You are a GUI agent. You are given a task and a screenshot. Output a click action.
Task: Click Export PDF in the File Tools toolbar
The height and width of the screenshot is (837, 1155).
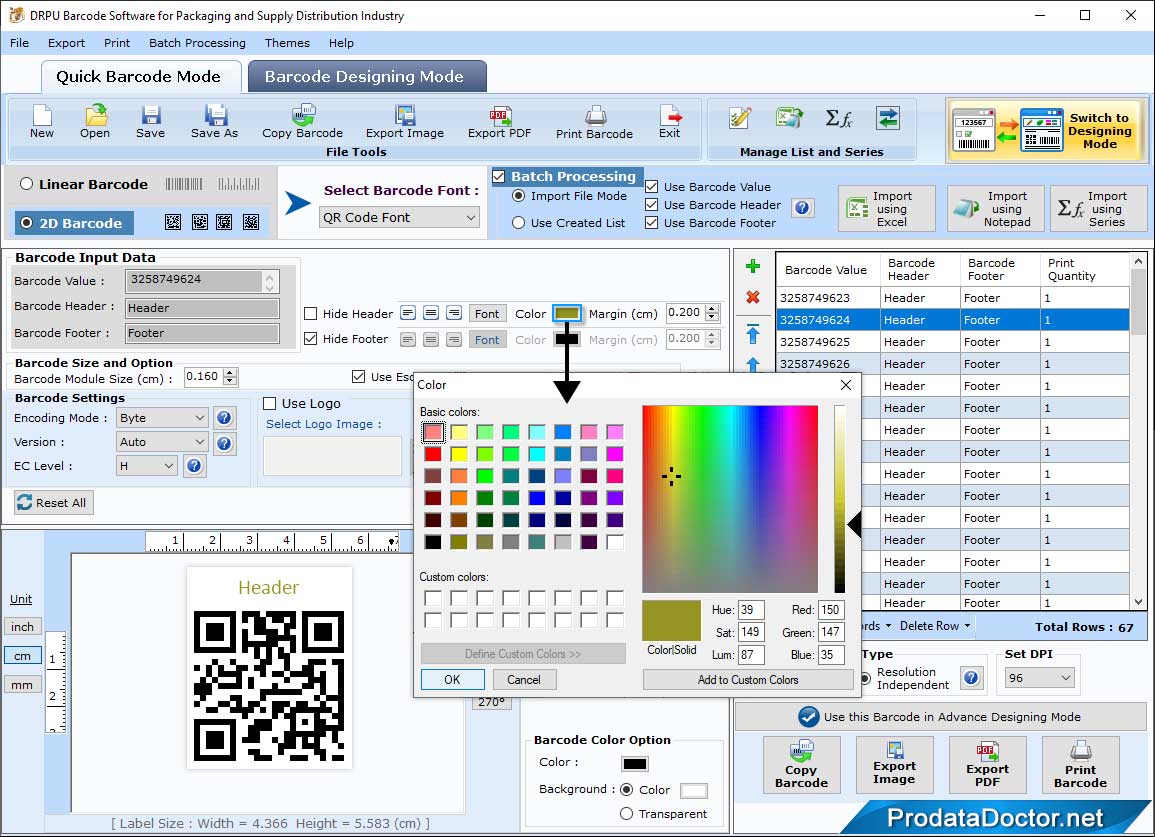point(499,121)
